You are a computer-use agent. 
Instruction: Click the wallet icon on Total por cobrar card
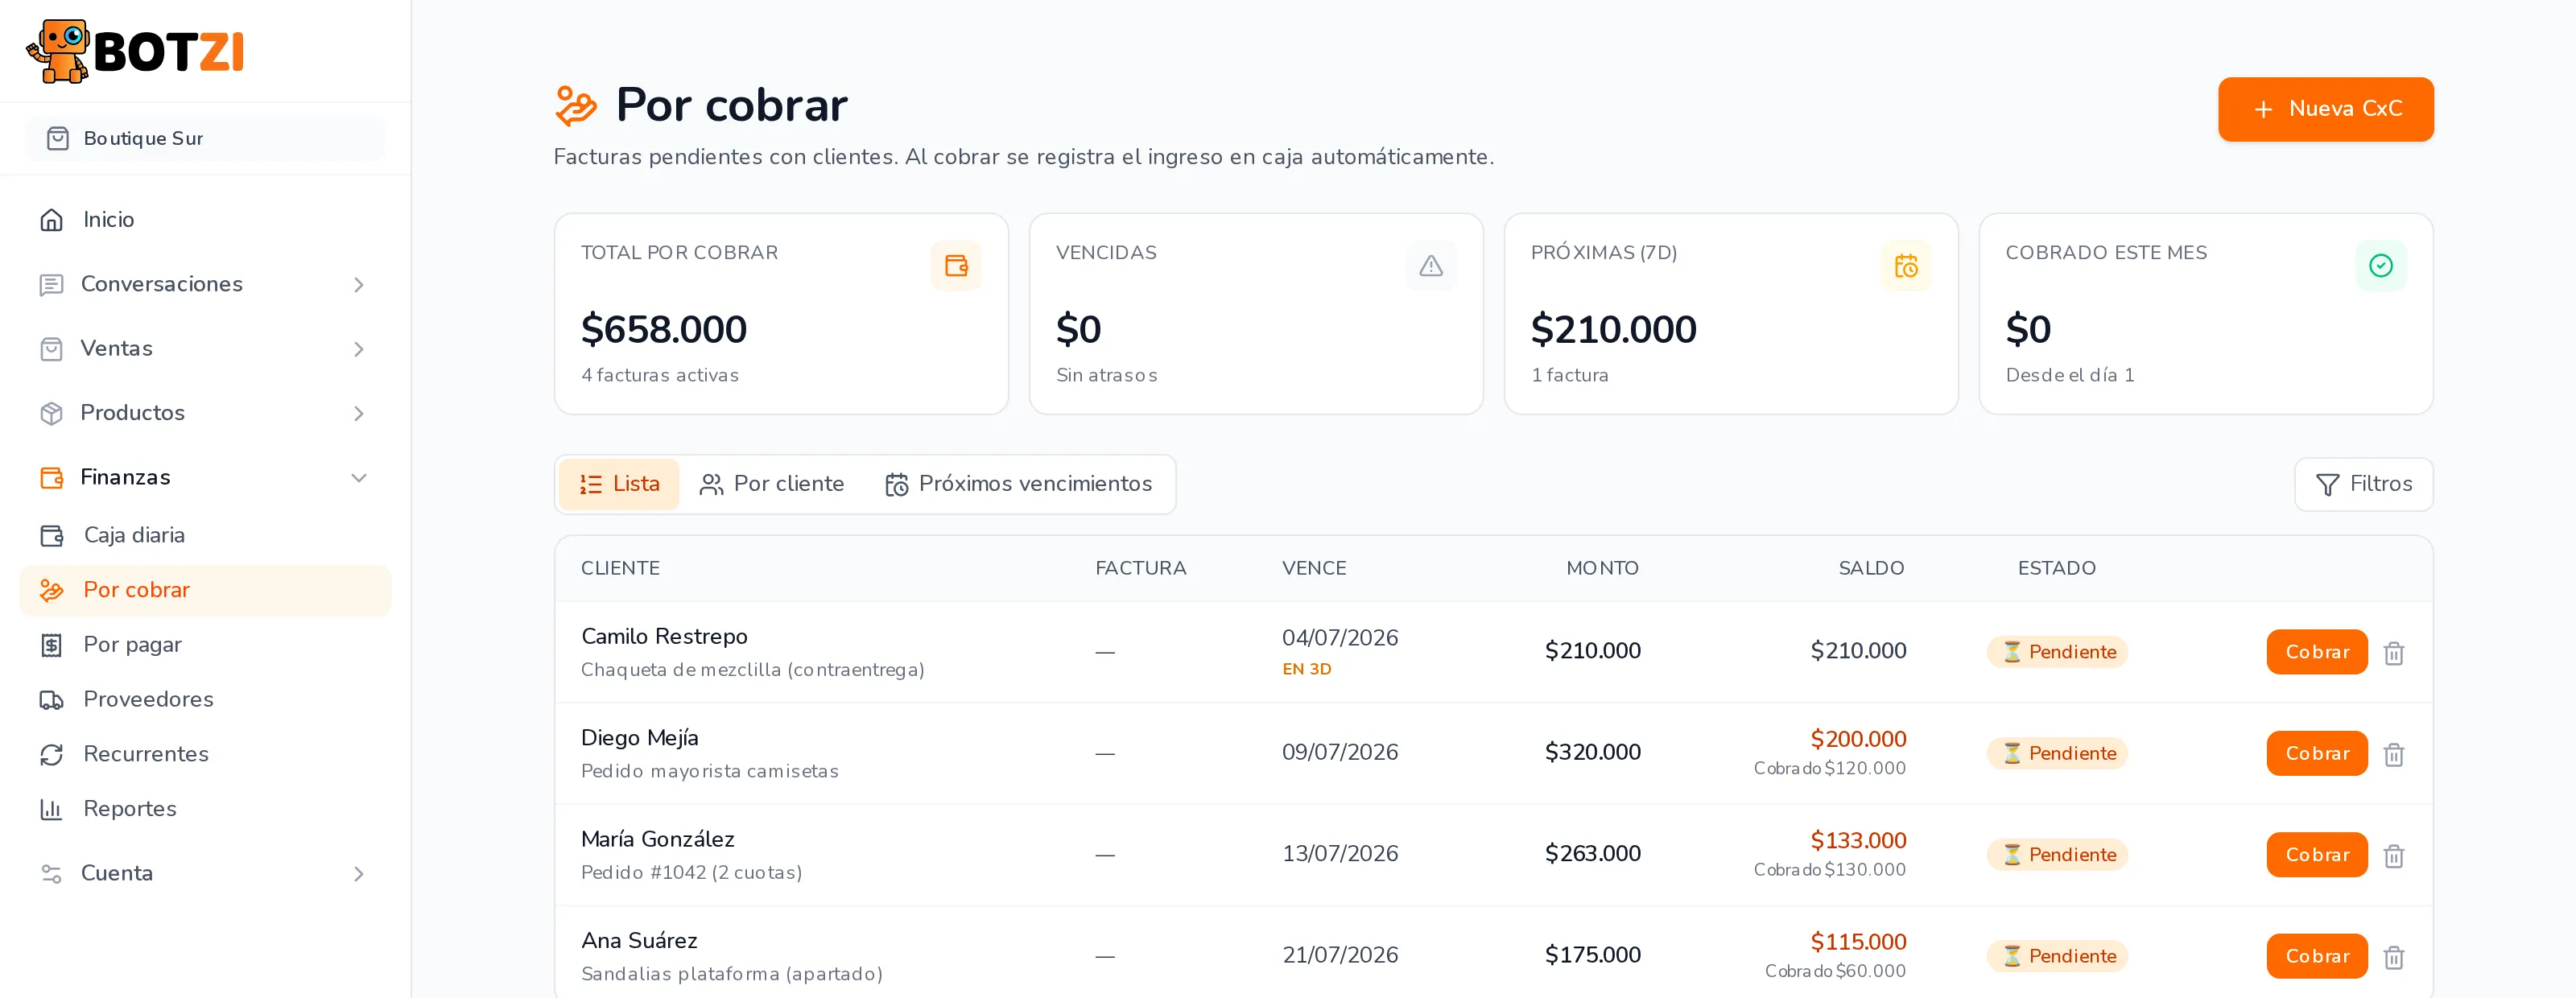(955, 266)
